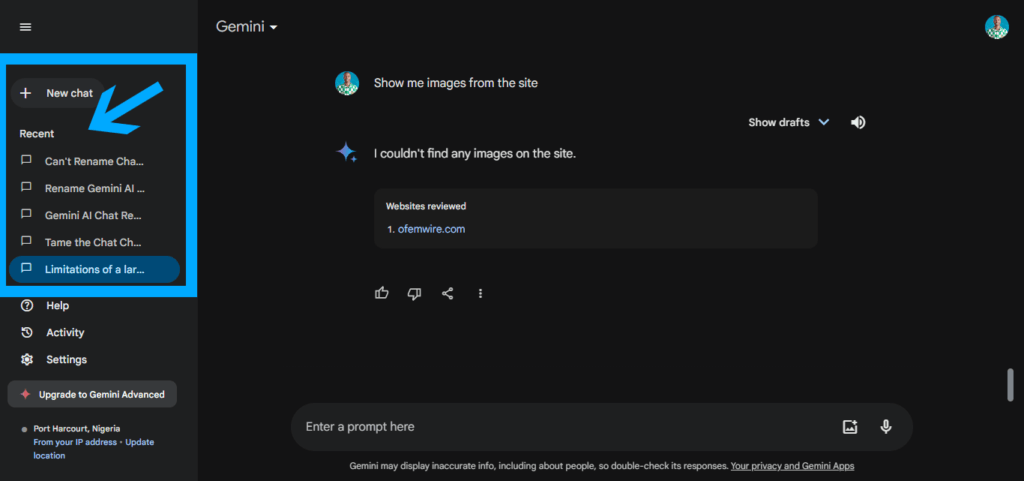The image size is (1024, 481).
Task: Open the three-dot more options menu
Action: [481, 294]
